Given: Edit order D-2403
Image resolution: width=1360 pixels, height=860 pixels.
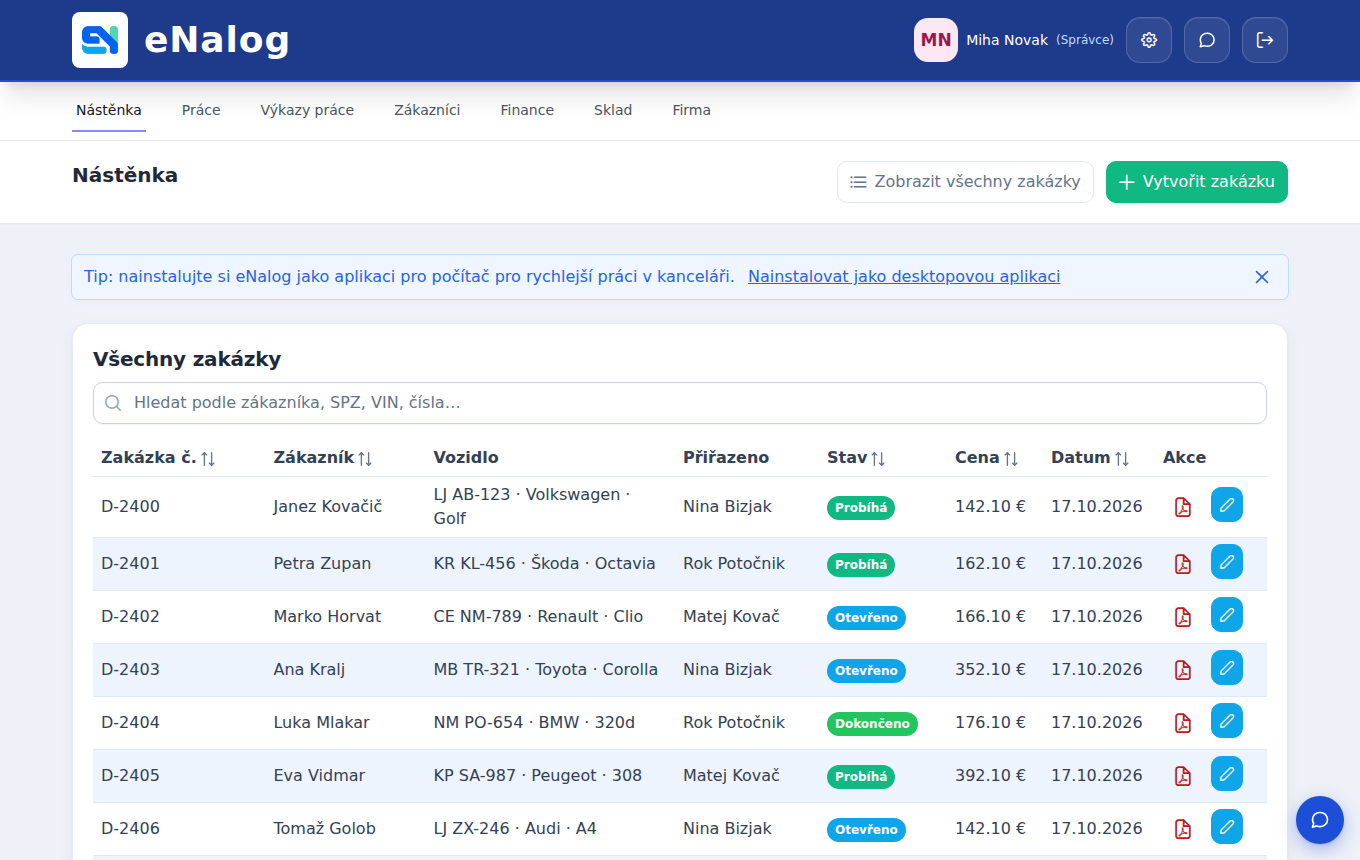Looking at the screenshot, I should pyautogui.click(x=1227, y=668).
